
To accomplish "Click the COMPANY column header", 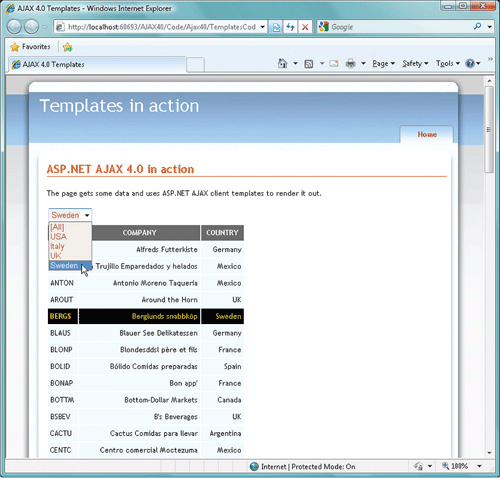I will (139, 233).
